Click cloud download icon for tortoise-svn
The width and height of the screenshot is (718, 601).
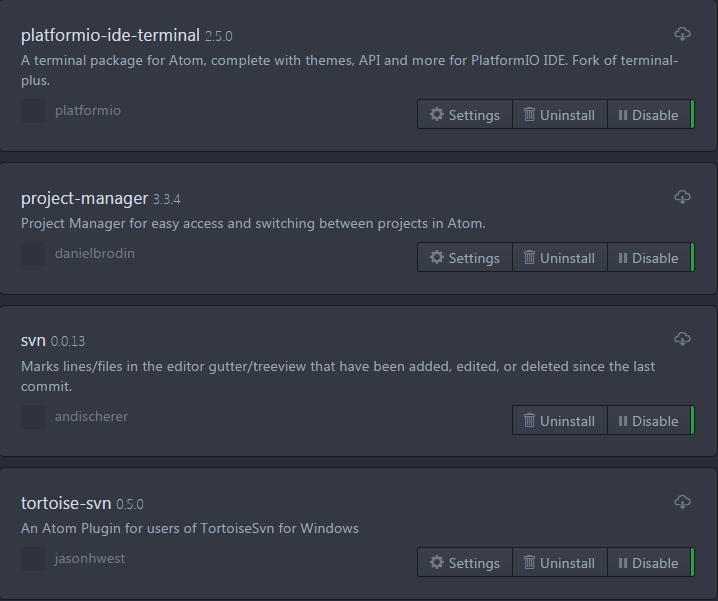point(682,502)
